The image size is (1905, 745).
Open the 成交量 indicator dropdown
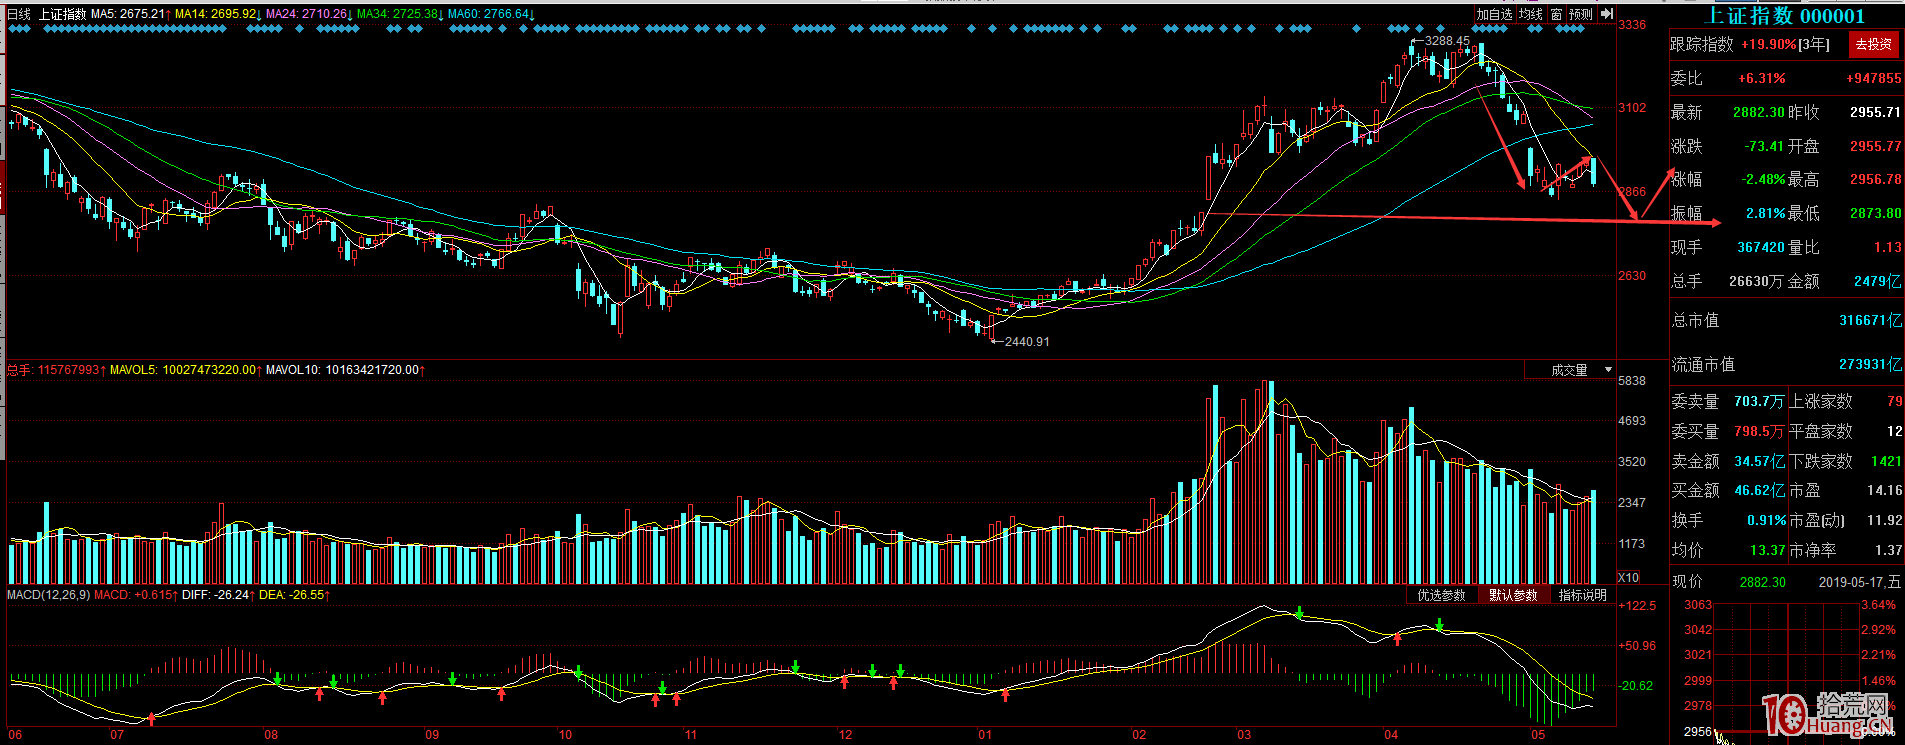click(1570, 370)
